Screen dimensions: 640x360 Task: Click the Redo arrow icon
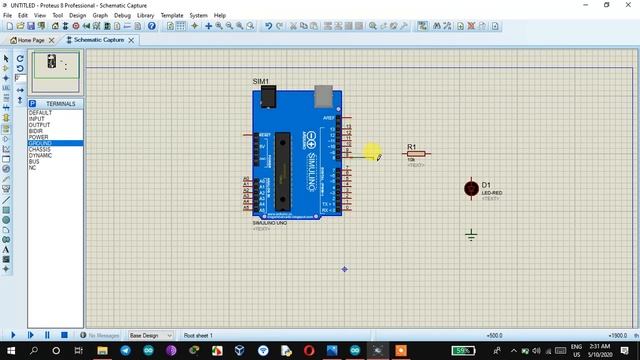coord(279,26)
